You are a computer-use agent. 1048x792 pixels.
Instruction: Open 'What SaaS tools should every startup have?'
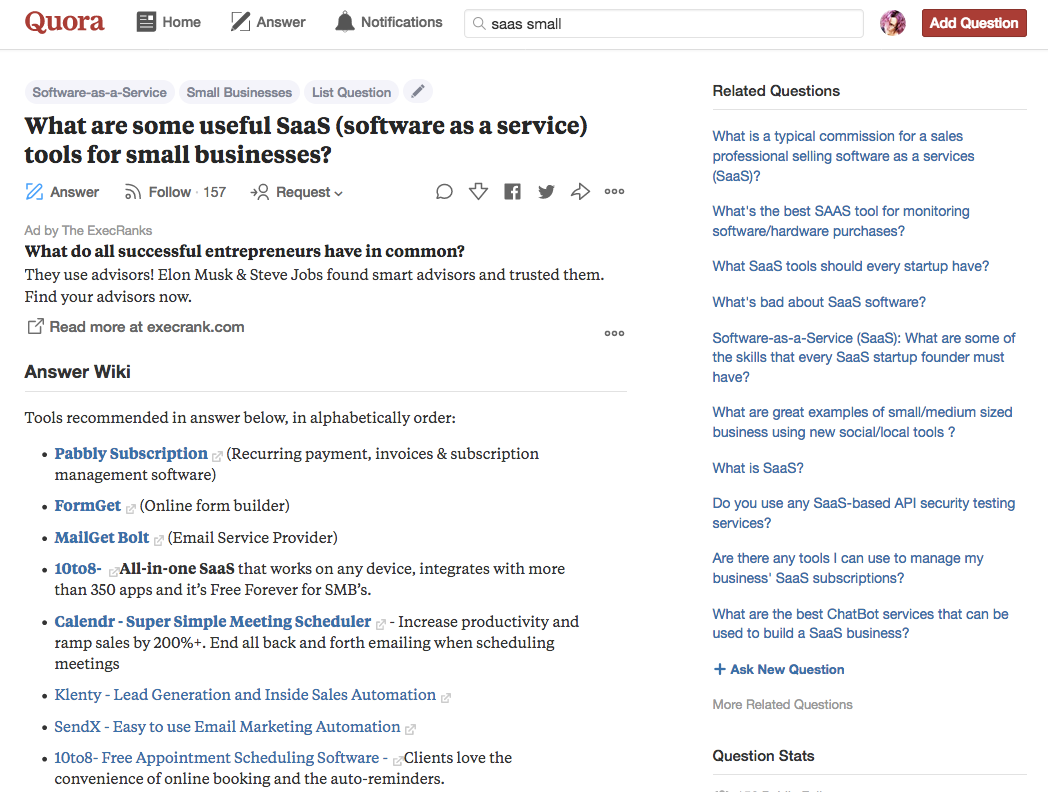pos(851,266)
